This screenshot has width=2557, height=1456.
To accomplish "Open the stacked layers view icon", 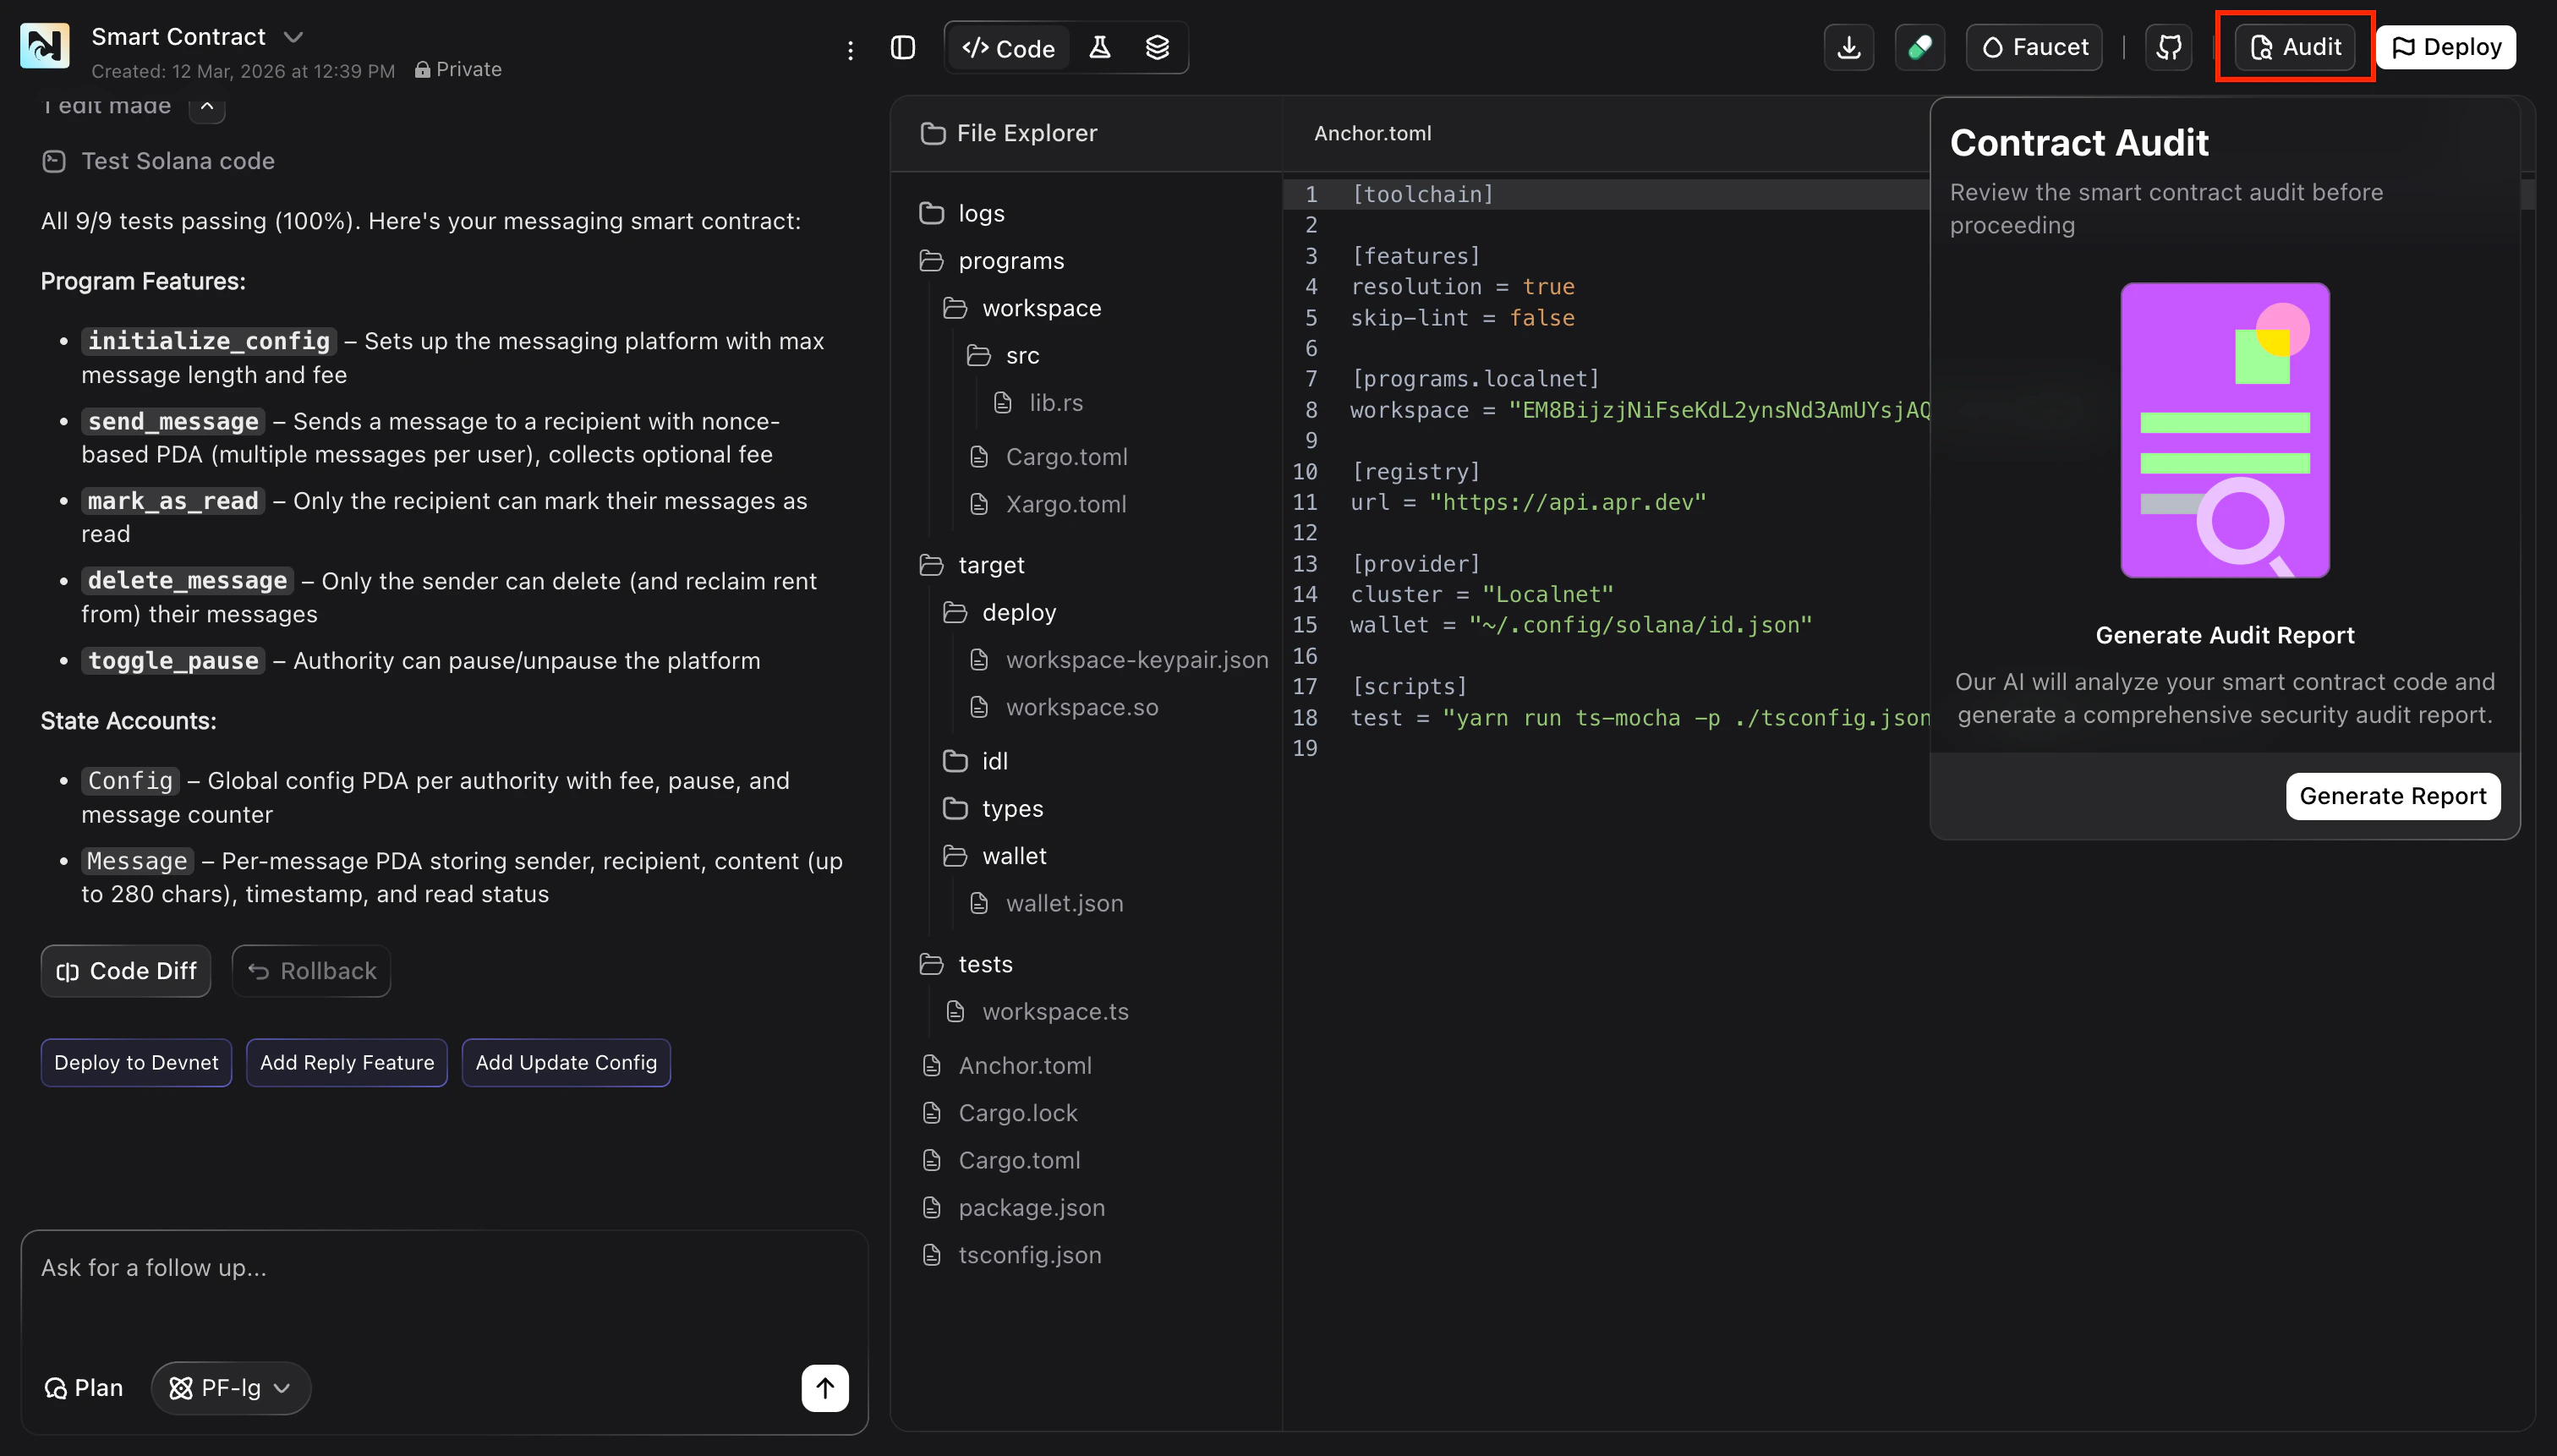I will click(x=1157, y=47).
